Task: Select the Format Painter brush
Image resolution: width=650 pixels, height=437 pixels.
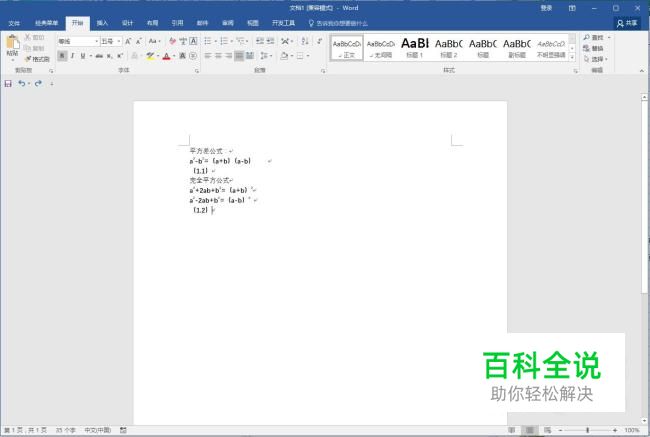Action: [x=28, y=59]
